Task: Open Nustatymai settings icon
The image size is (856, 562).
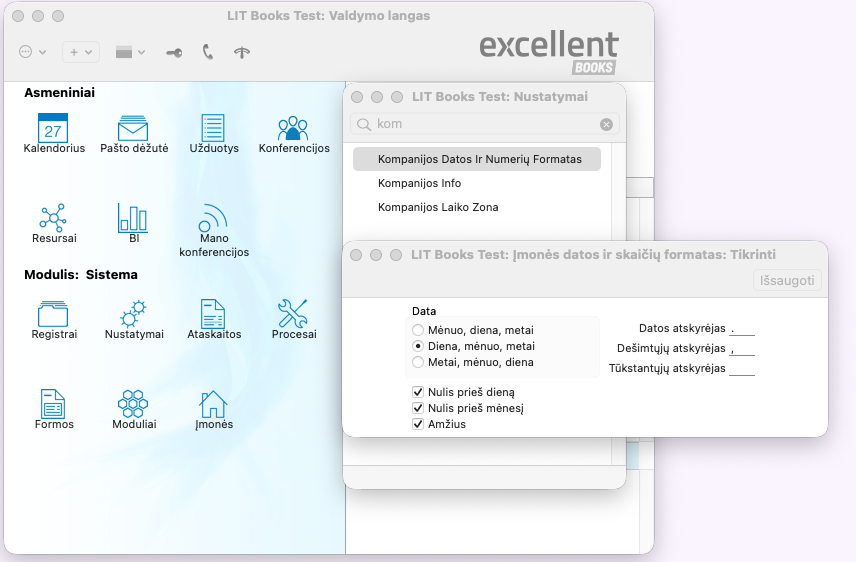Action: [133, 315]
